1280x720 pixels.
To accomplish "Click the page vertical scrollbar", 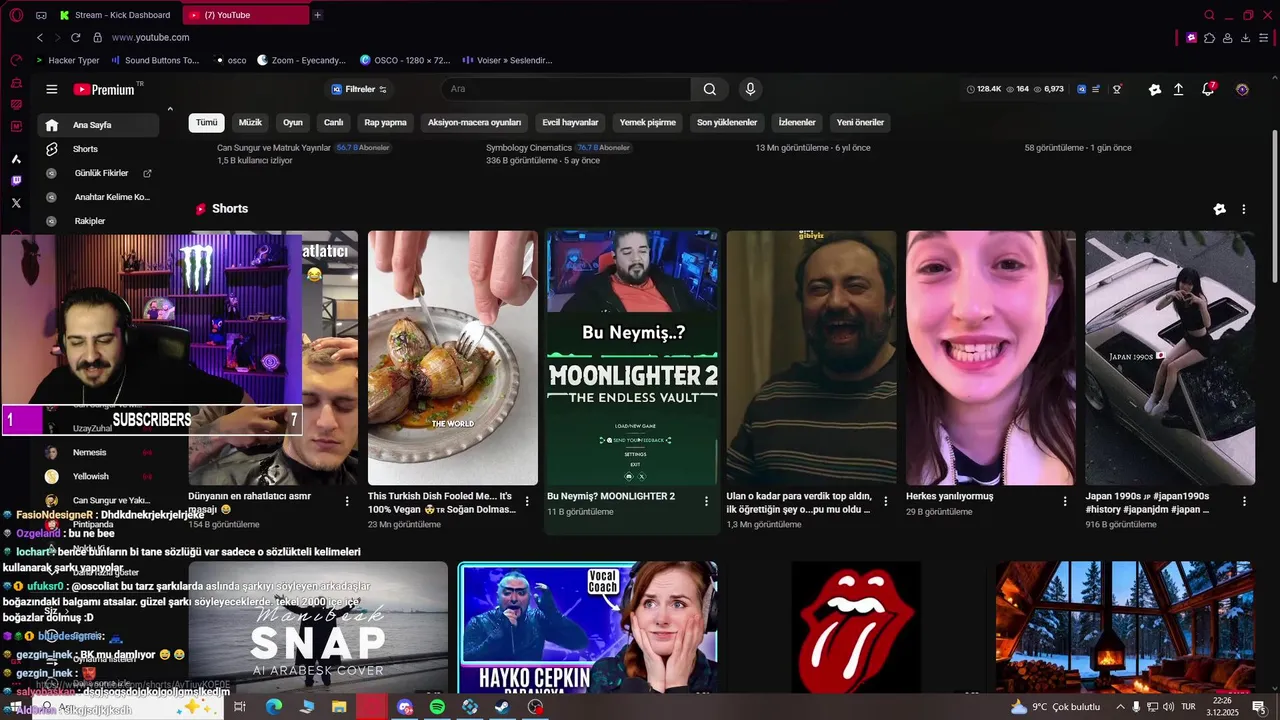I will (1274, 205).
